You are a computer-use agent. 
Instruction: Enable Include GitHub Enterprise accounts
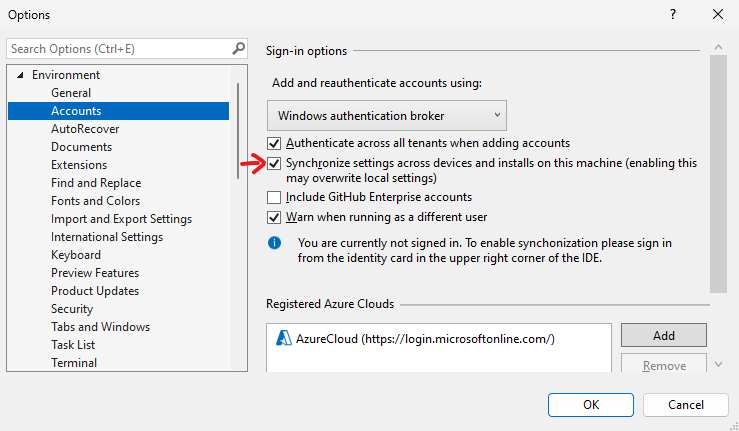click(x=274, y=197)
